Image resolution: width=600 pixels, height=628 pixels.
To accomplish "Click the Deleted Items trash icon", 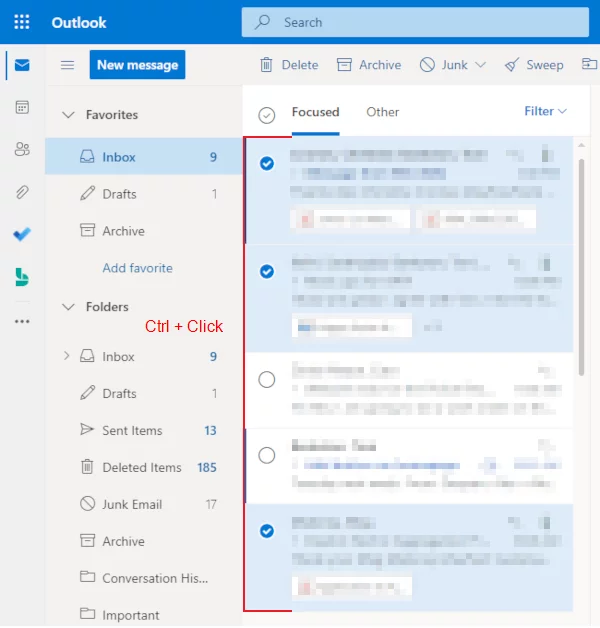I will pyautogui.click(x=87, y=467).
